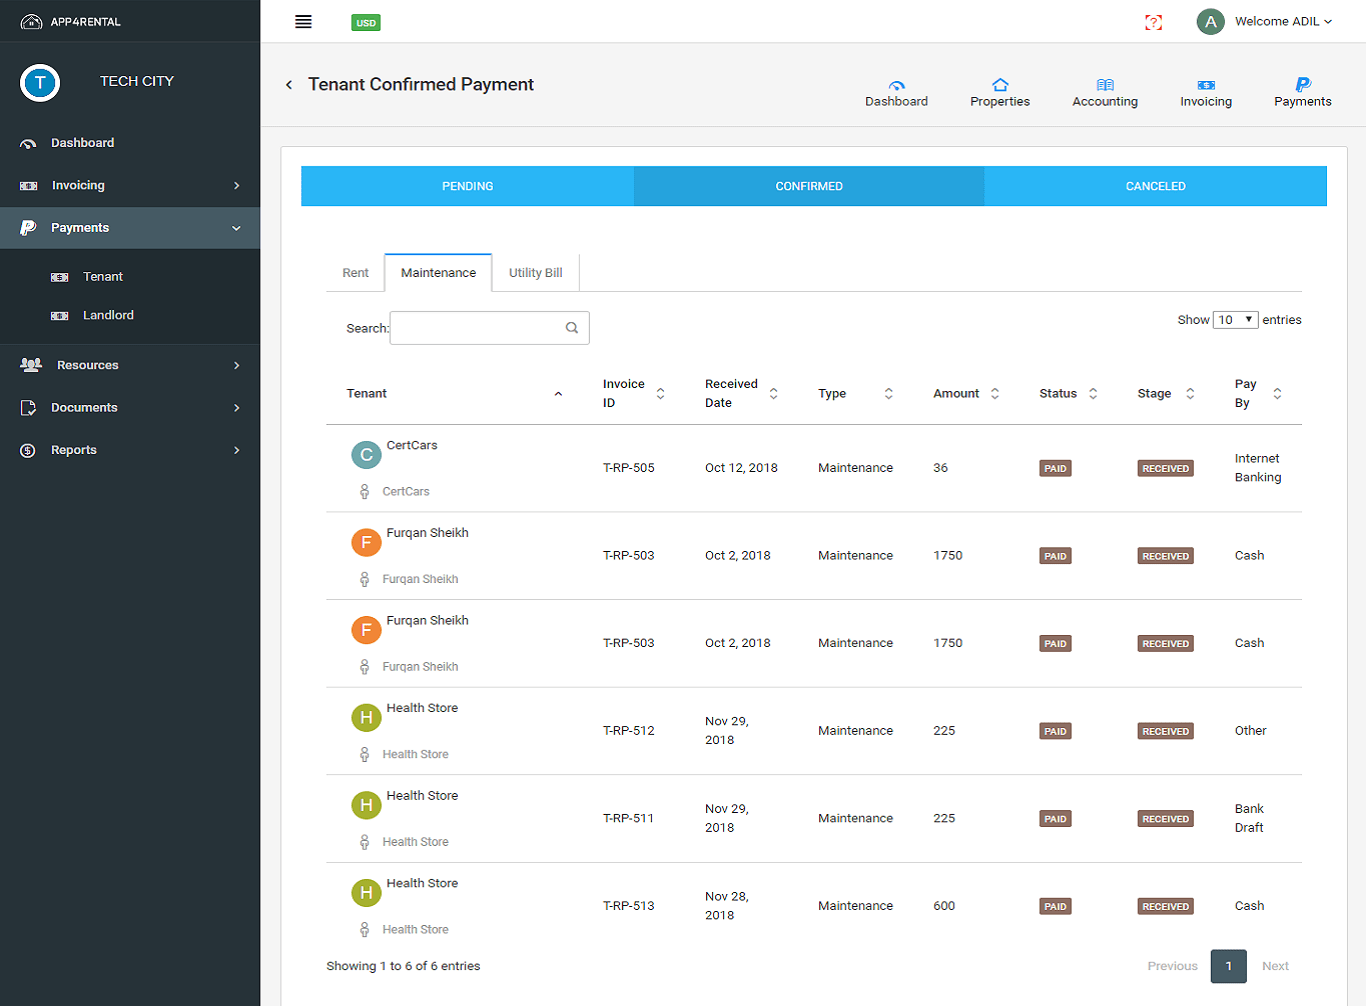The image size is (1366, 1006).
Task: Click the Oct 12, 2018 received date
Action: 741,468
